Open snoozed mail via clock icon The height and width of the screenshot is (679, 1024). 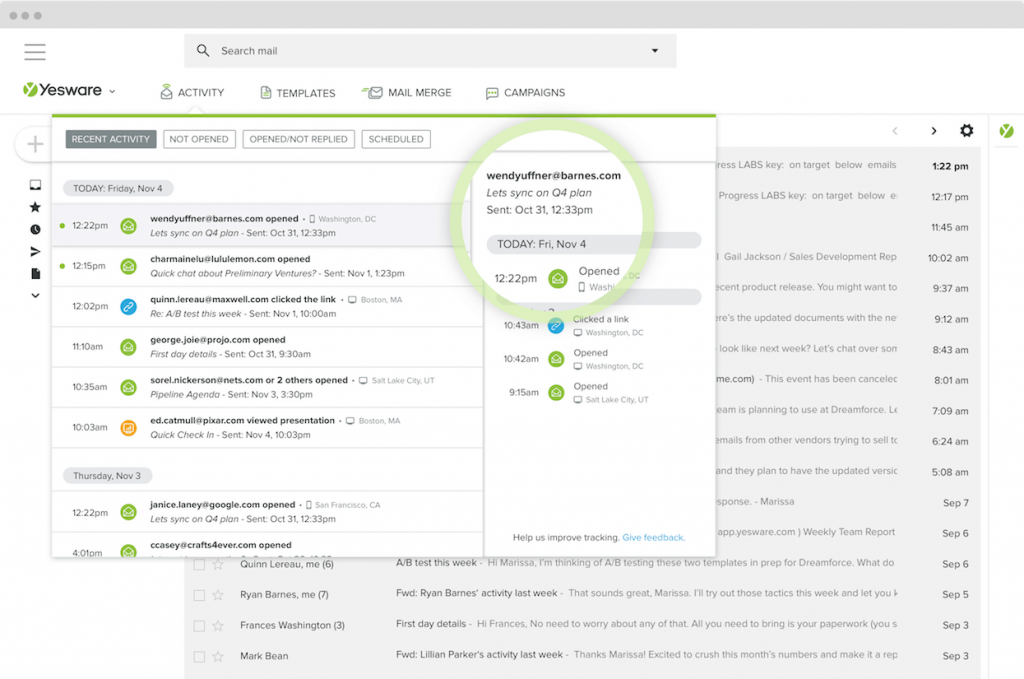point(35,229)
